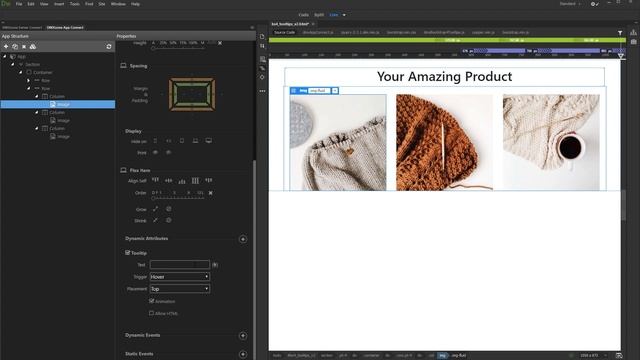Select the coffee cup image in the page

(551, 142)
